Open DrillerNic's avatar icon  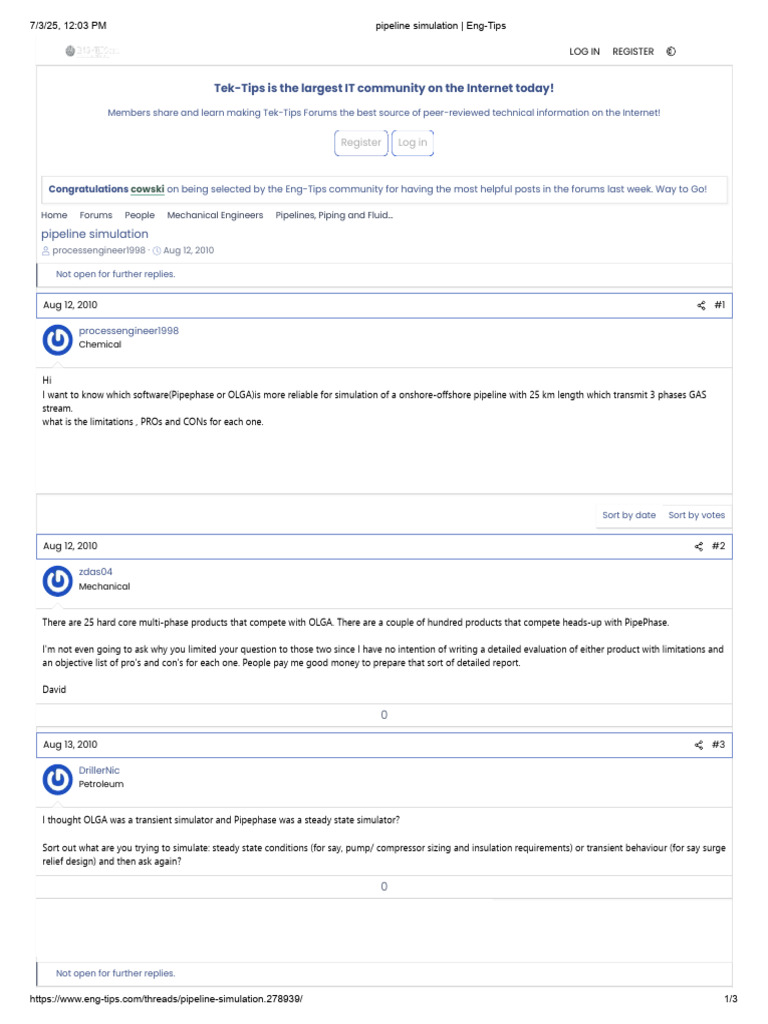pyautogui.click(x=58, y=780)
